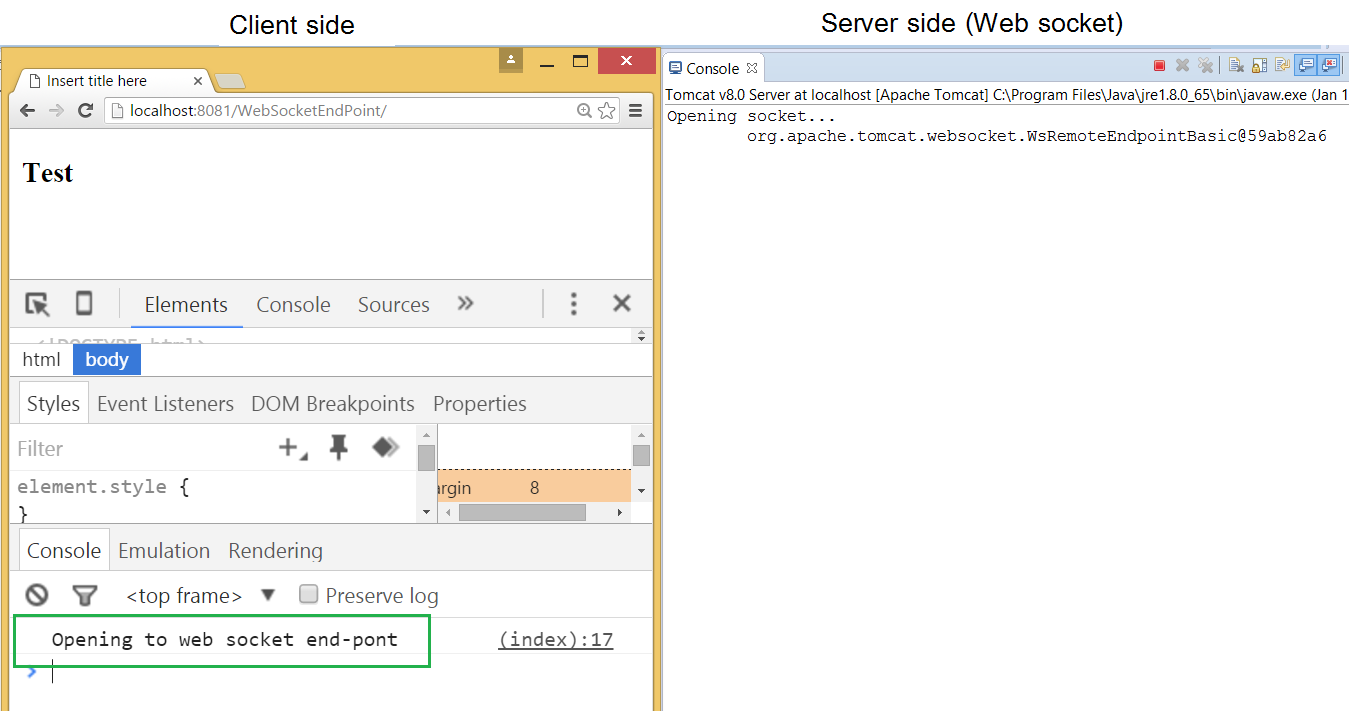
Task: Toggle Show Console When Standard Out Changes
Action: click(1306, 64)
